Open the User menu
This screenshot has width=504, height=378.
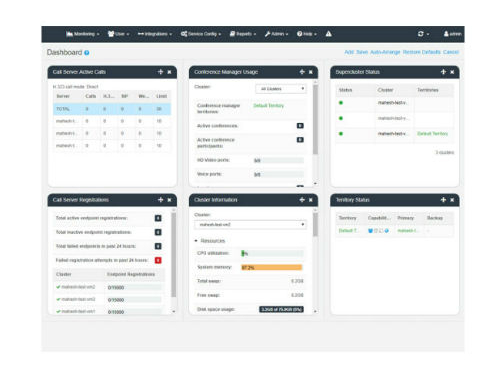point(118,34)
